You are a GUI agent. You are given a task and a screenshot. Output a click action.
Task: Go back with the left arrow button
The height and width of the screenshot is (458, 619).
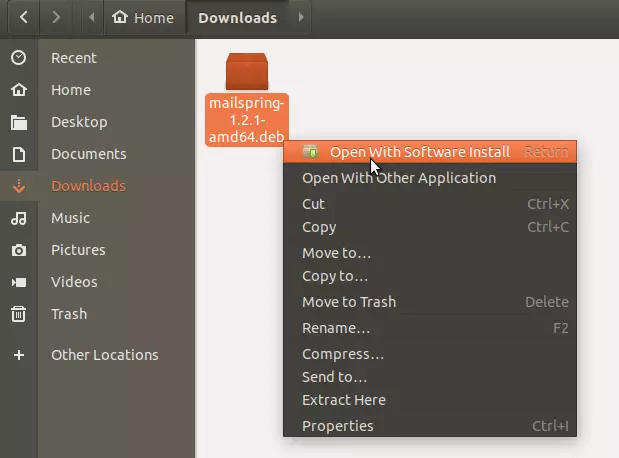(24, 17)
